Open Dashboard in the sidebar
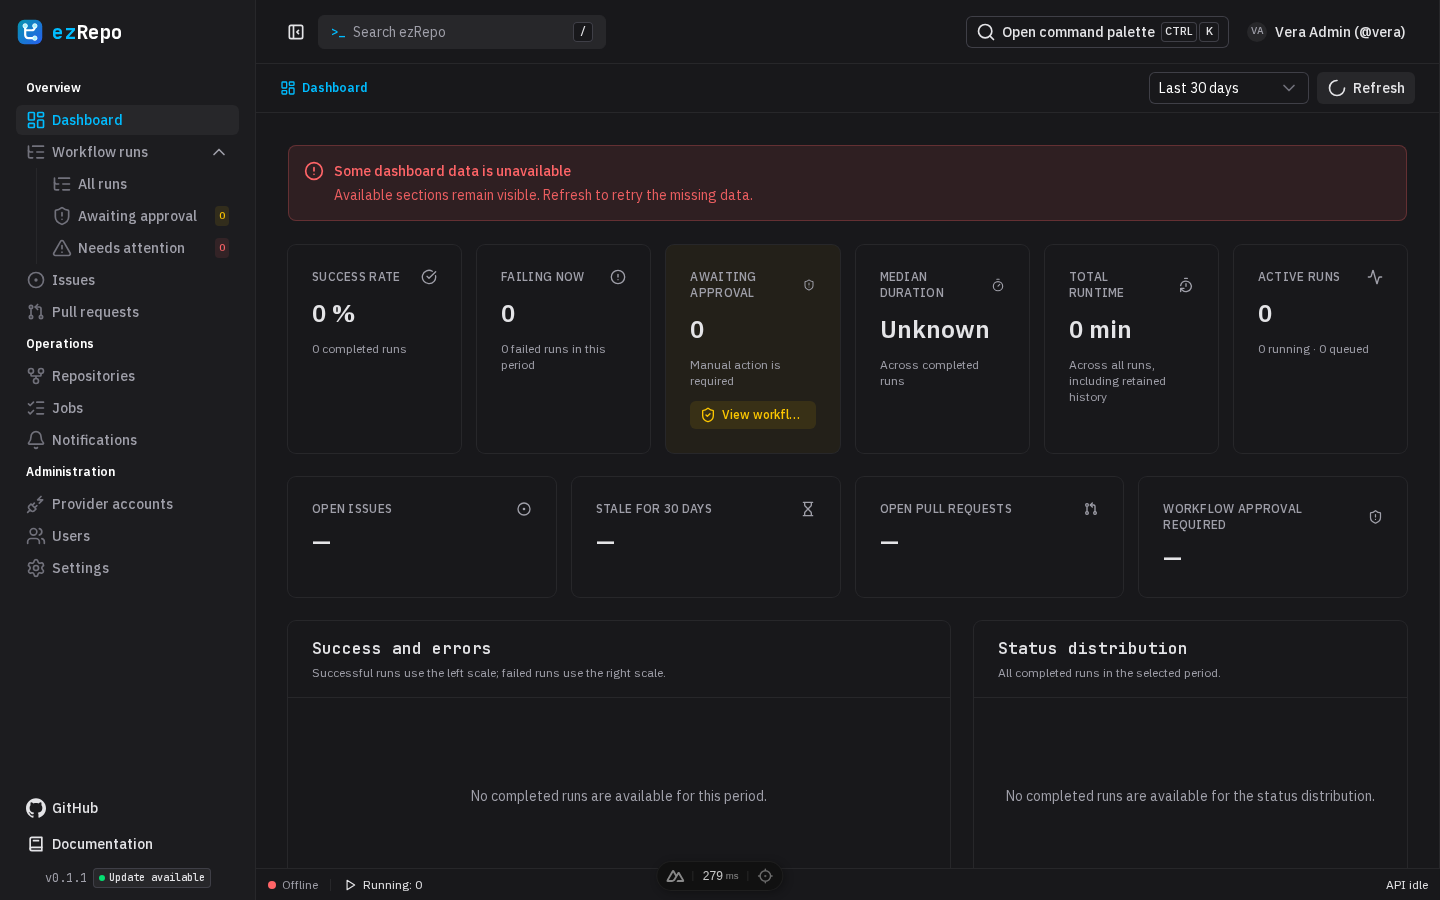Image resolution: width=1440 pixels, height=900 pixels. 127,120
